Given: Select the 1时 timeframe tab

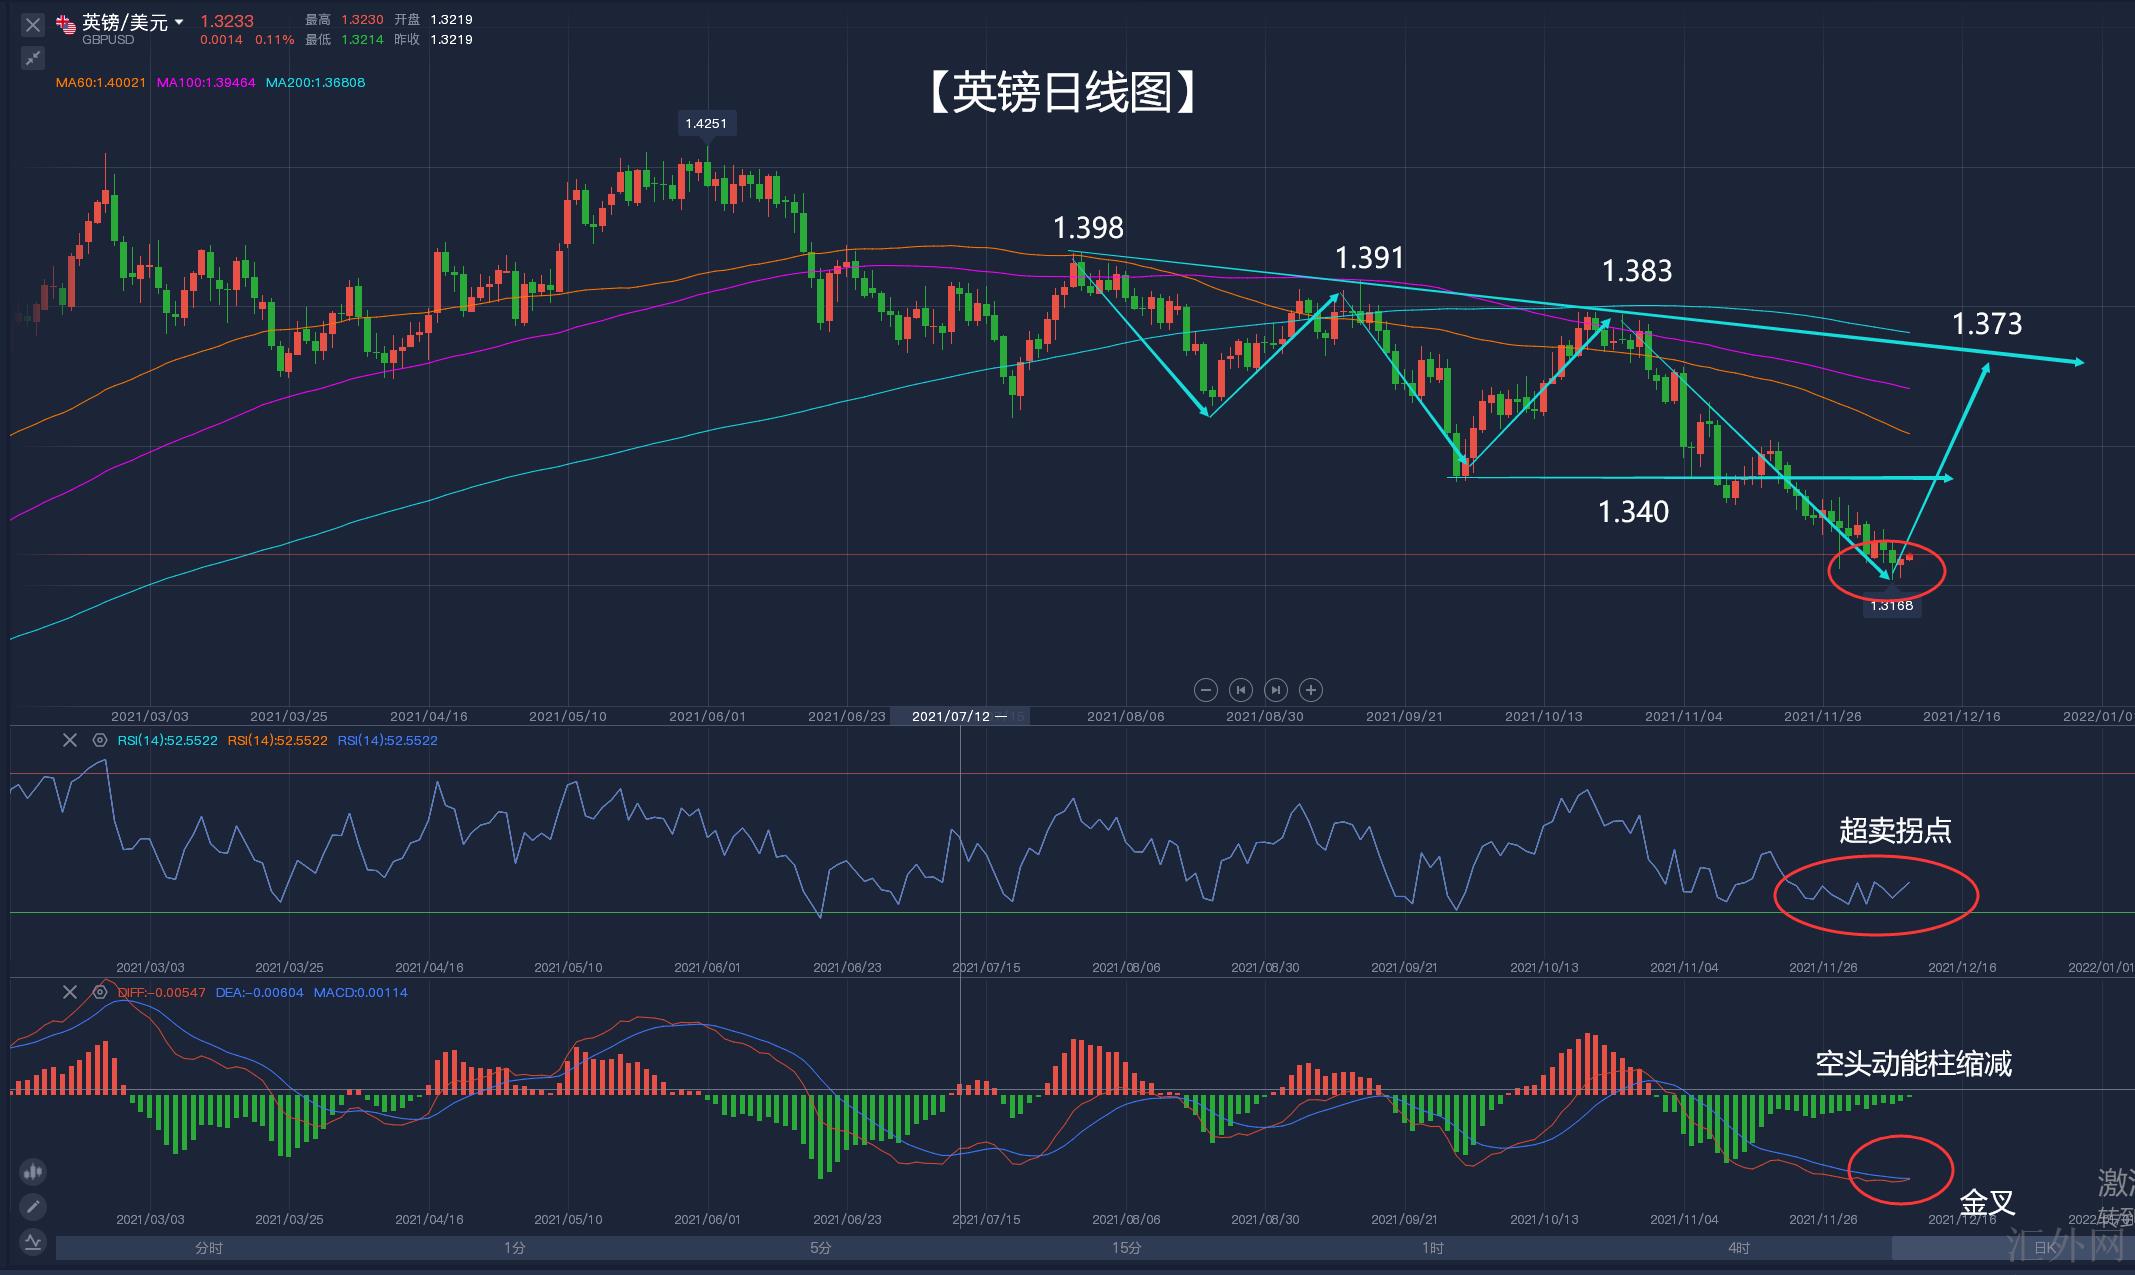Looking at the screenshot, I should (x=1432, y=1247).
